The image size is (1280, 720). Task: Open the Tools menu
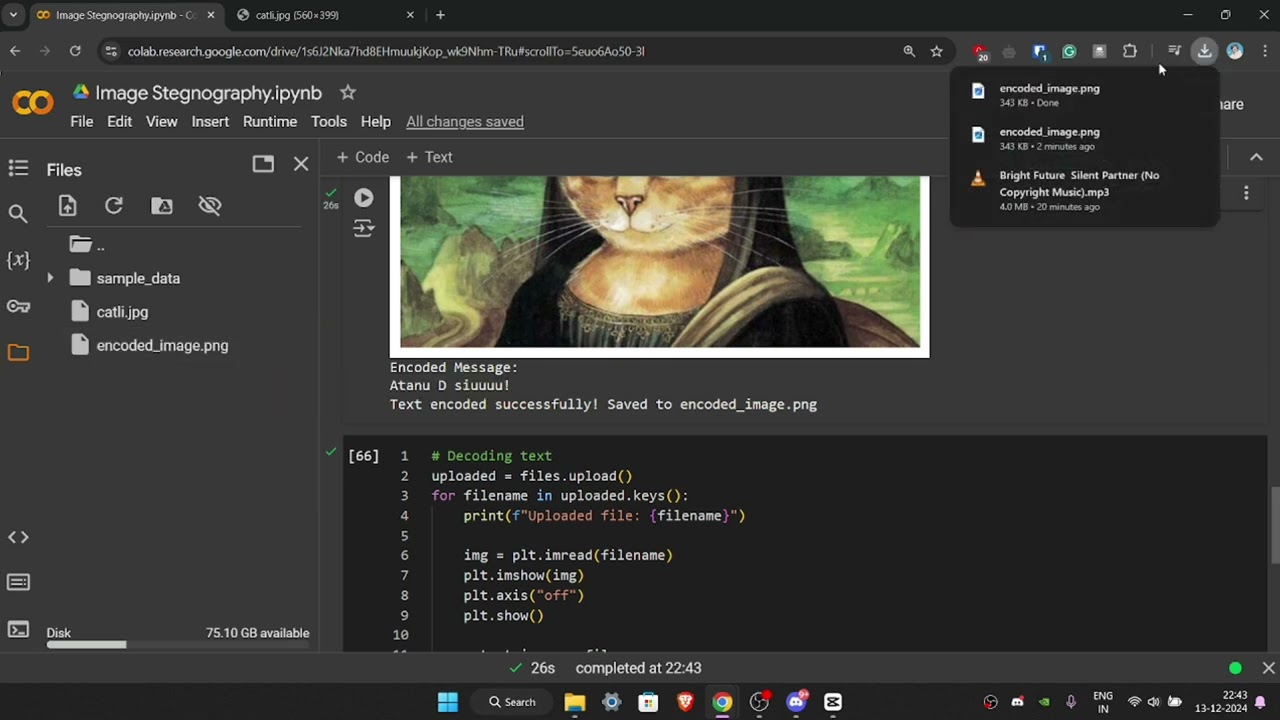pyautogui.click(x=328, y=121)
